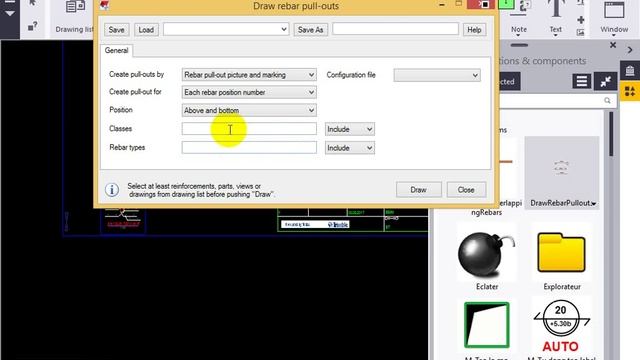Click the Load button

click(x=146, y=30)
